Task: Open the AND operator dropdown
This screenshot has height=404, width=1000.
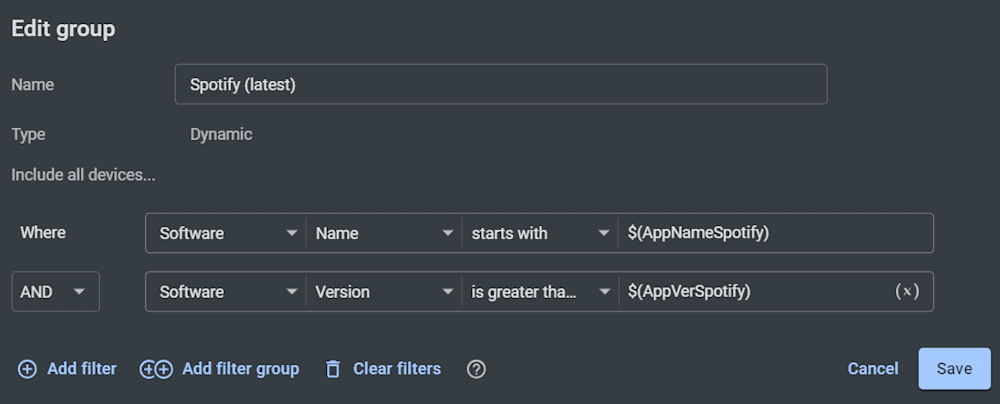Action: tap(55, 292)
